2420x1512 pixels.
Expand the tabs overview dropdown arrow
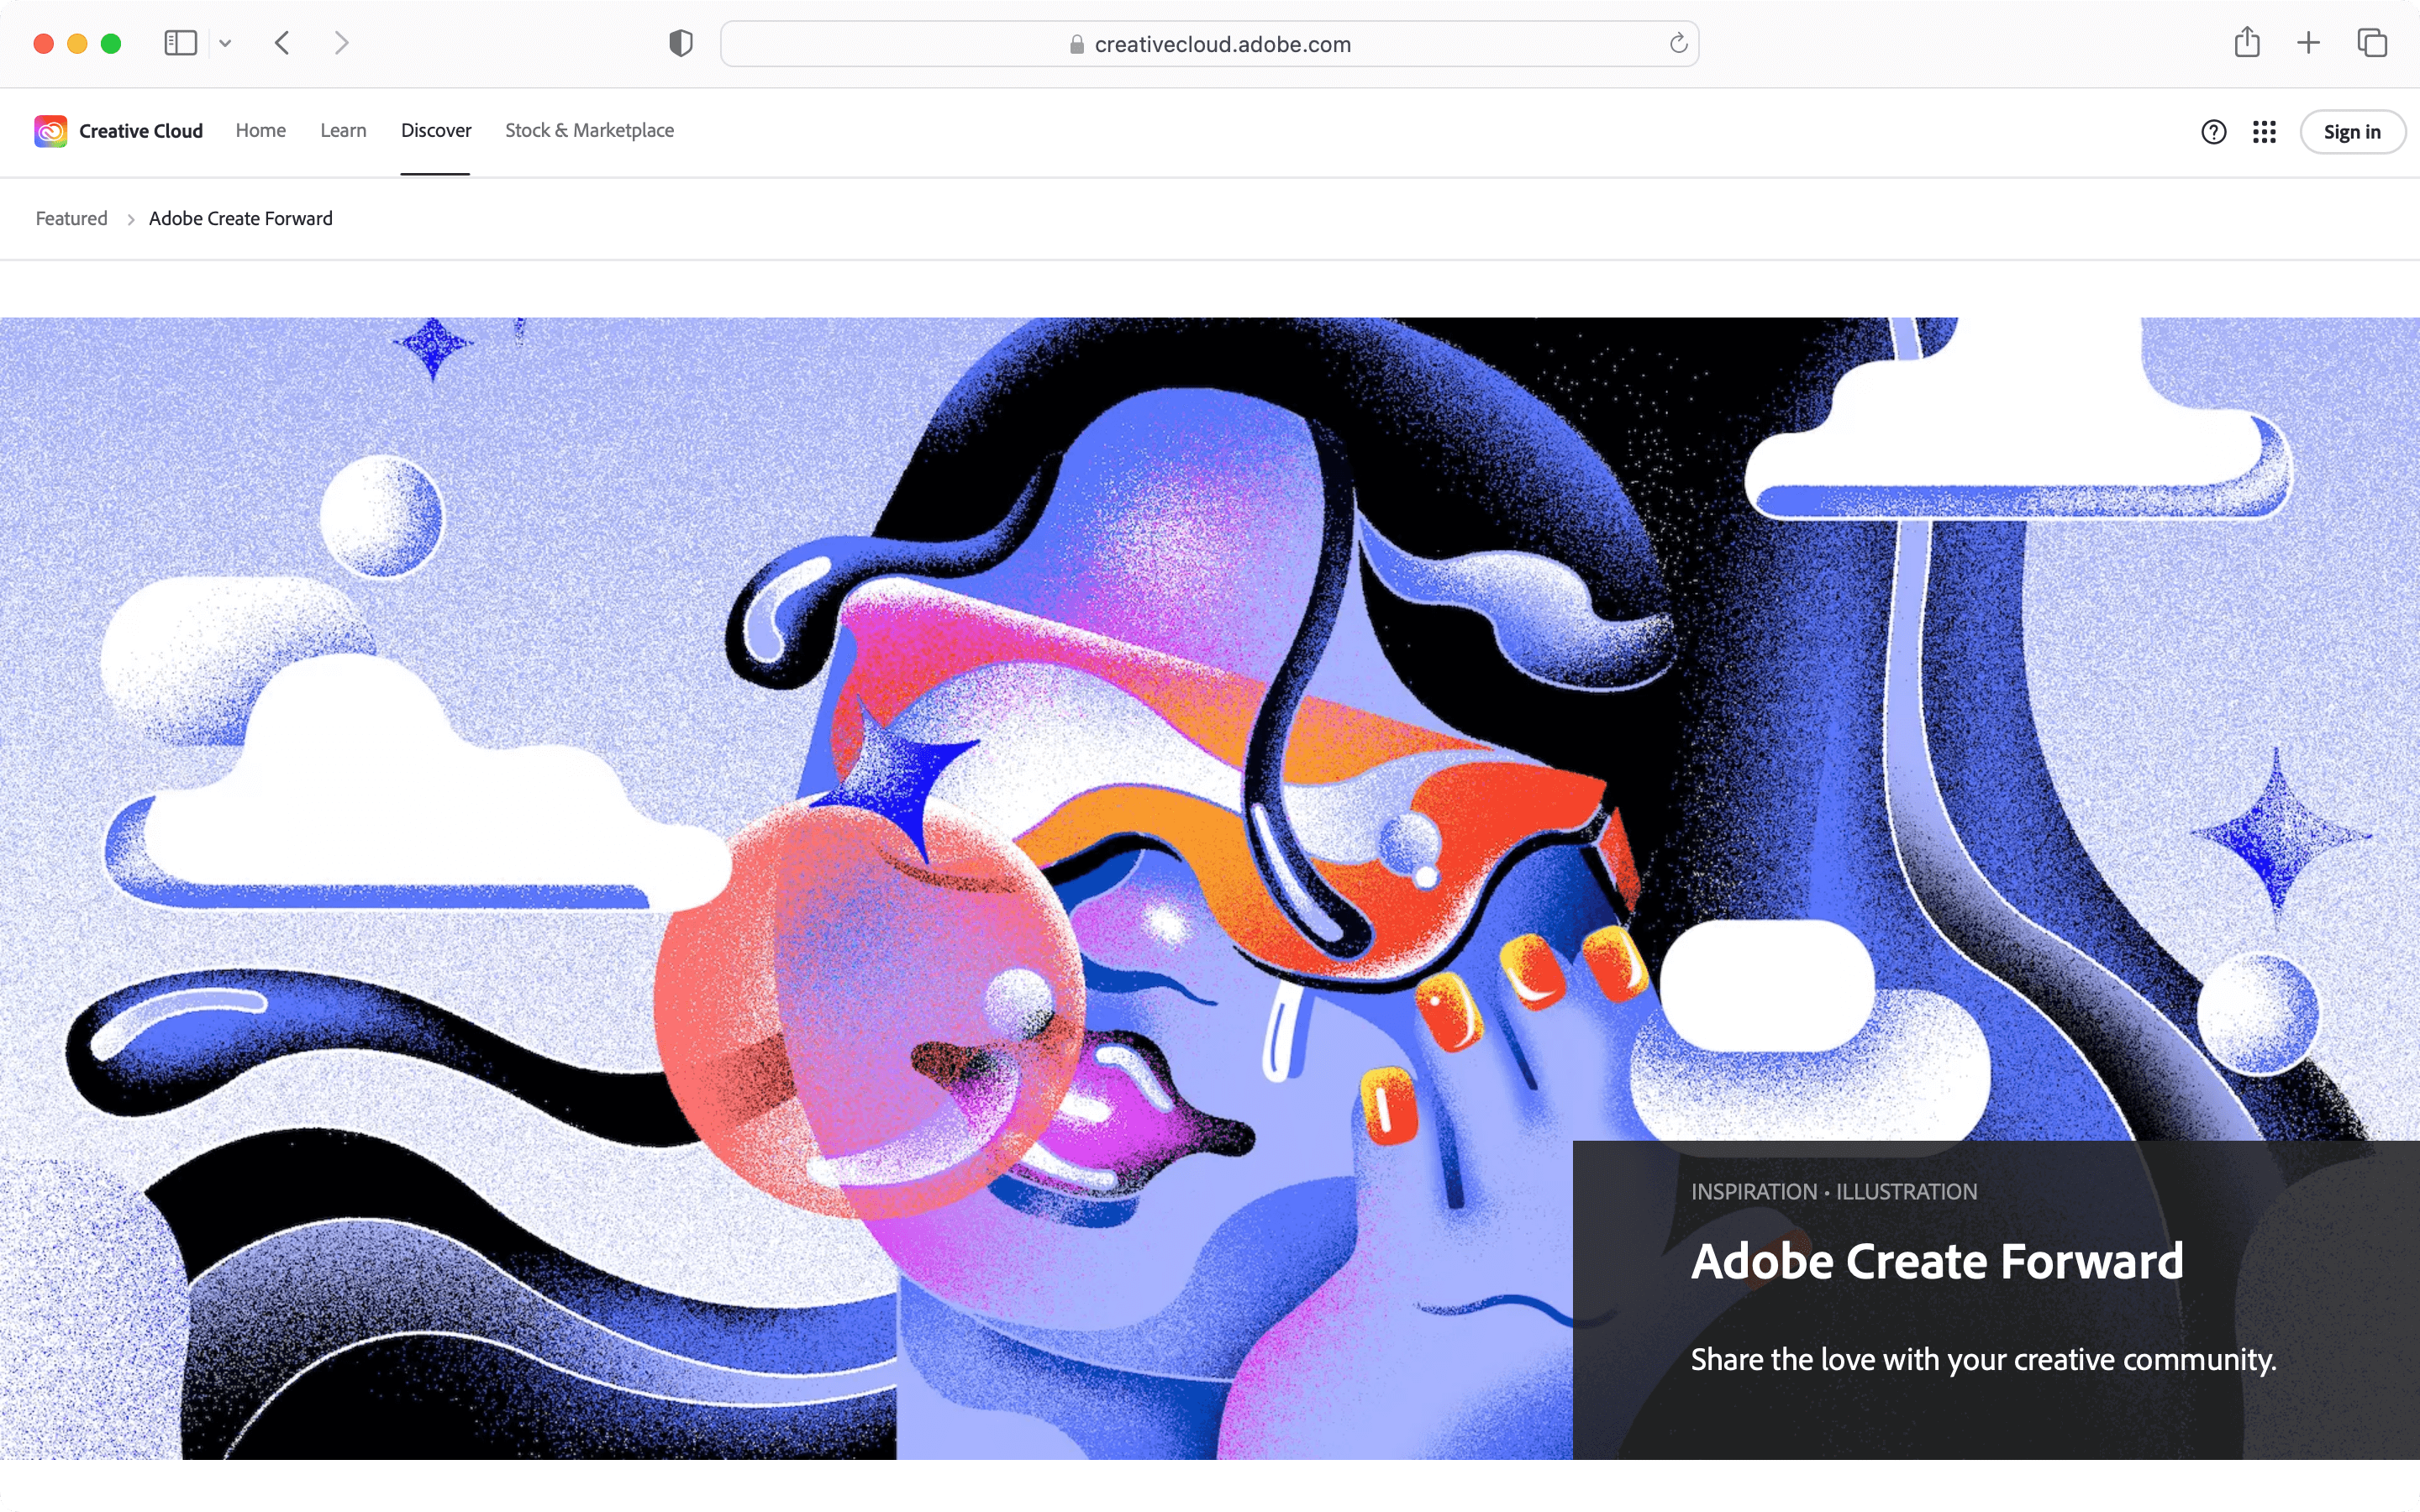tap(223, 42)
